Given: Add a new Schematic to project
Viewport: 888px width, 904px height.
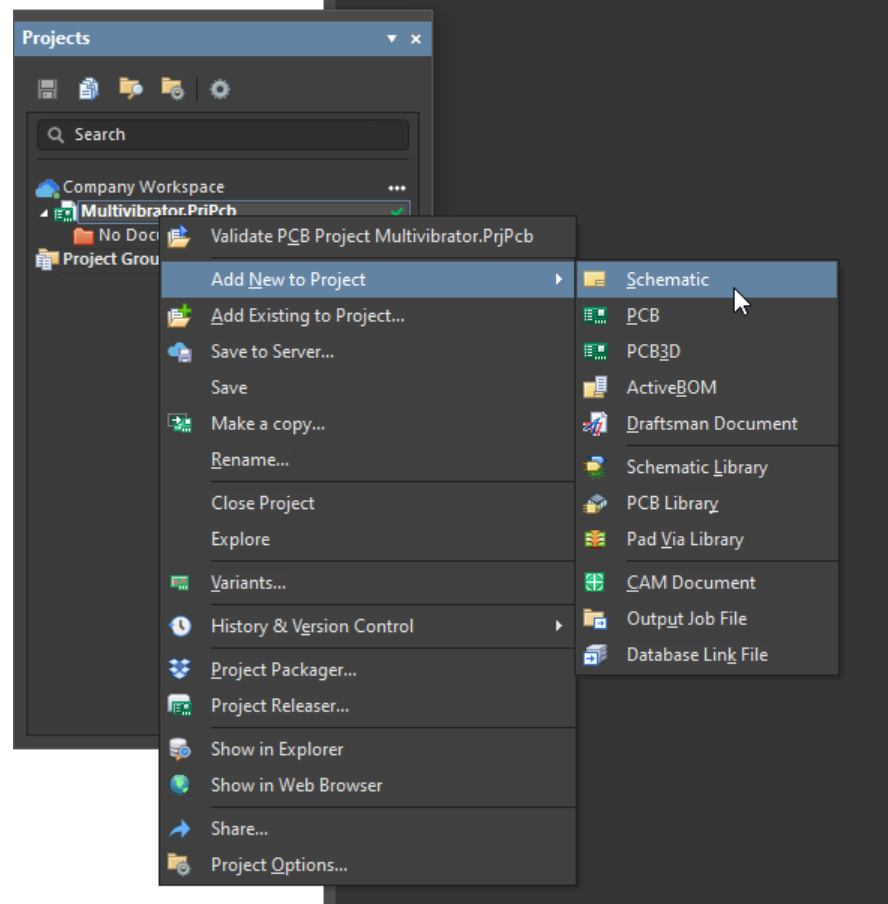Looking at the screenshot, I should coord(707,280).
